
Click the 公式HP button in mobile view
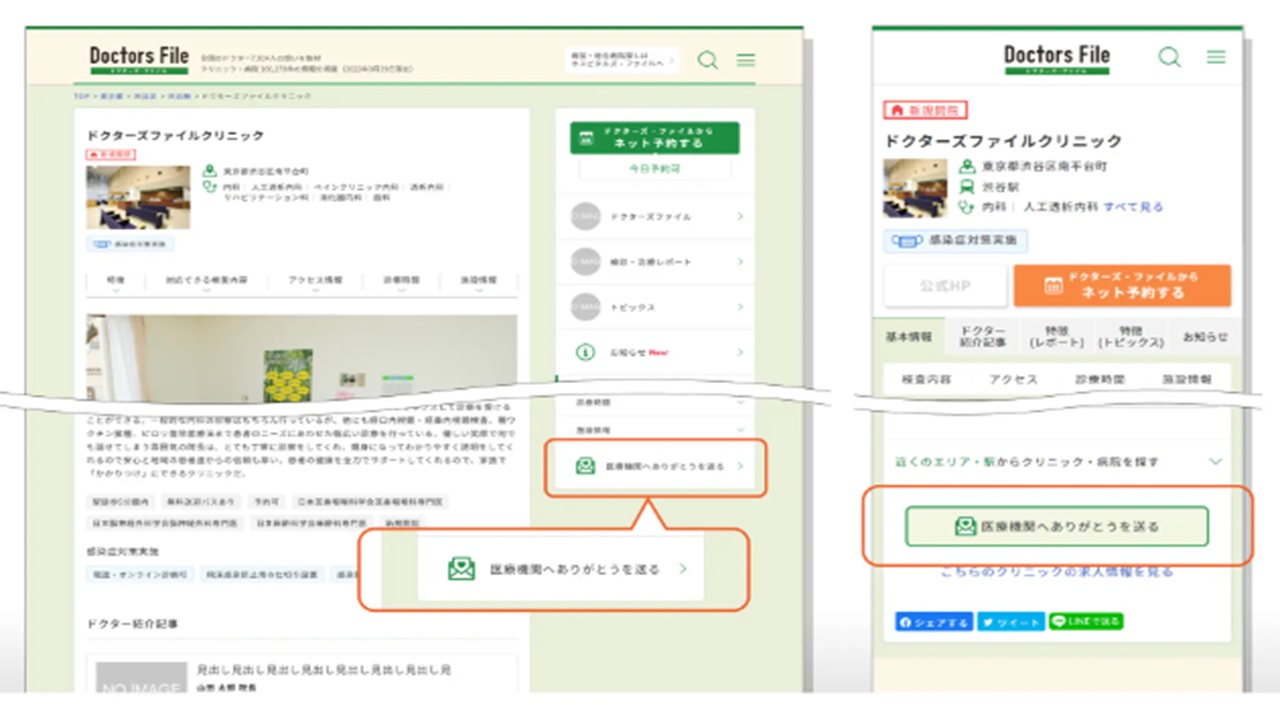pos(945,286)
